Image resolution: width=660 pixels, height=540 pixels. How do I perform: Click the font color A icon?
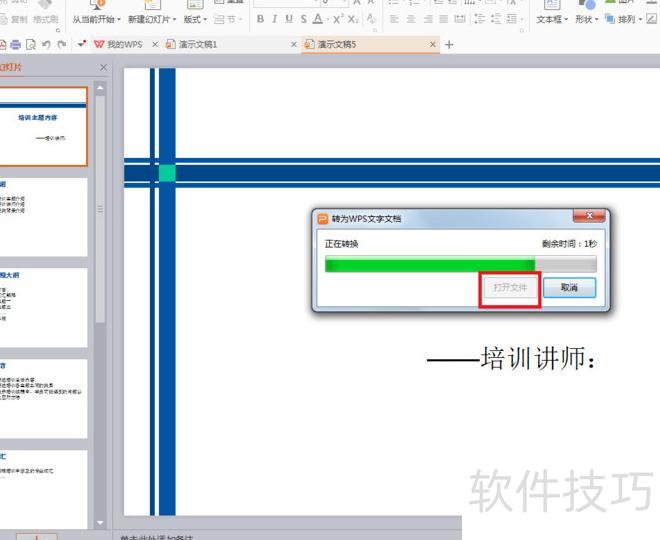point(318,19)
